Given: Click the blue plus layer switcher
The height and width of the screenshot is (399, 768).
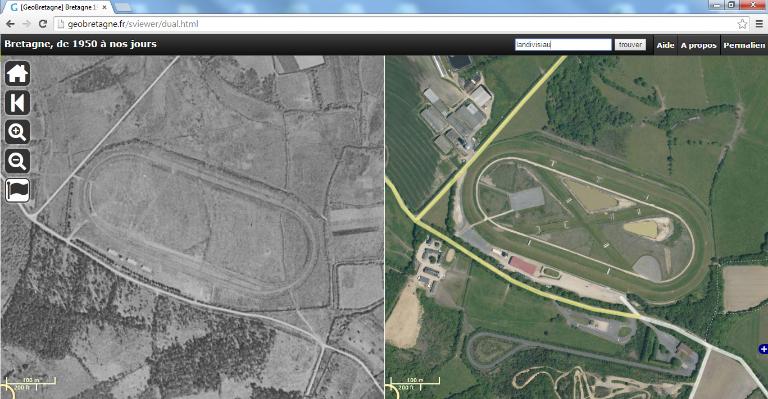Looking at the screenshot, I should (x=763, y=349).
